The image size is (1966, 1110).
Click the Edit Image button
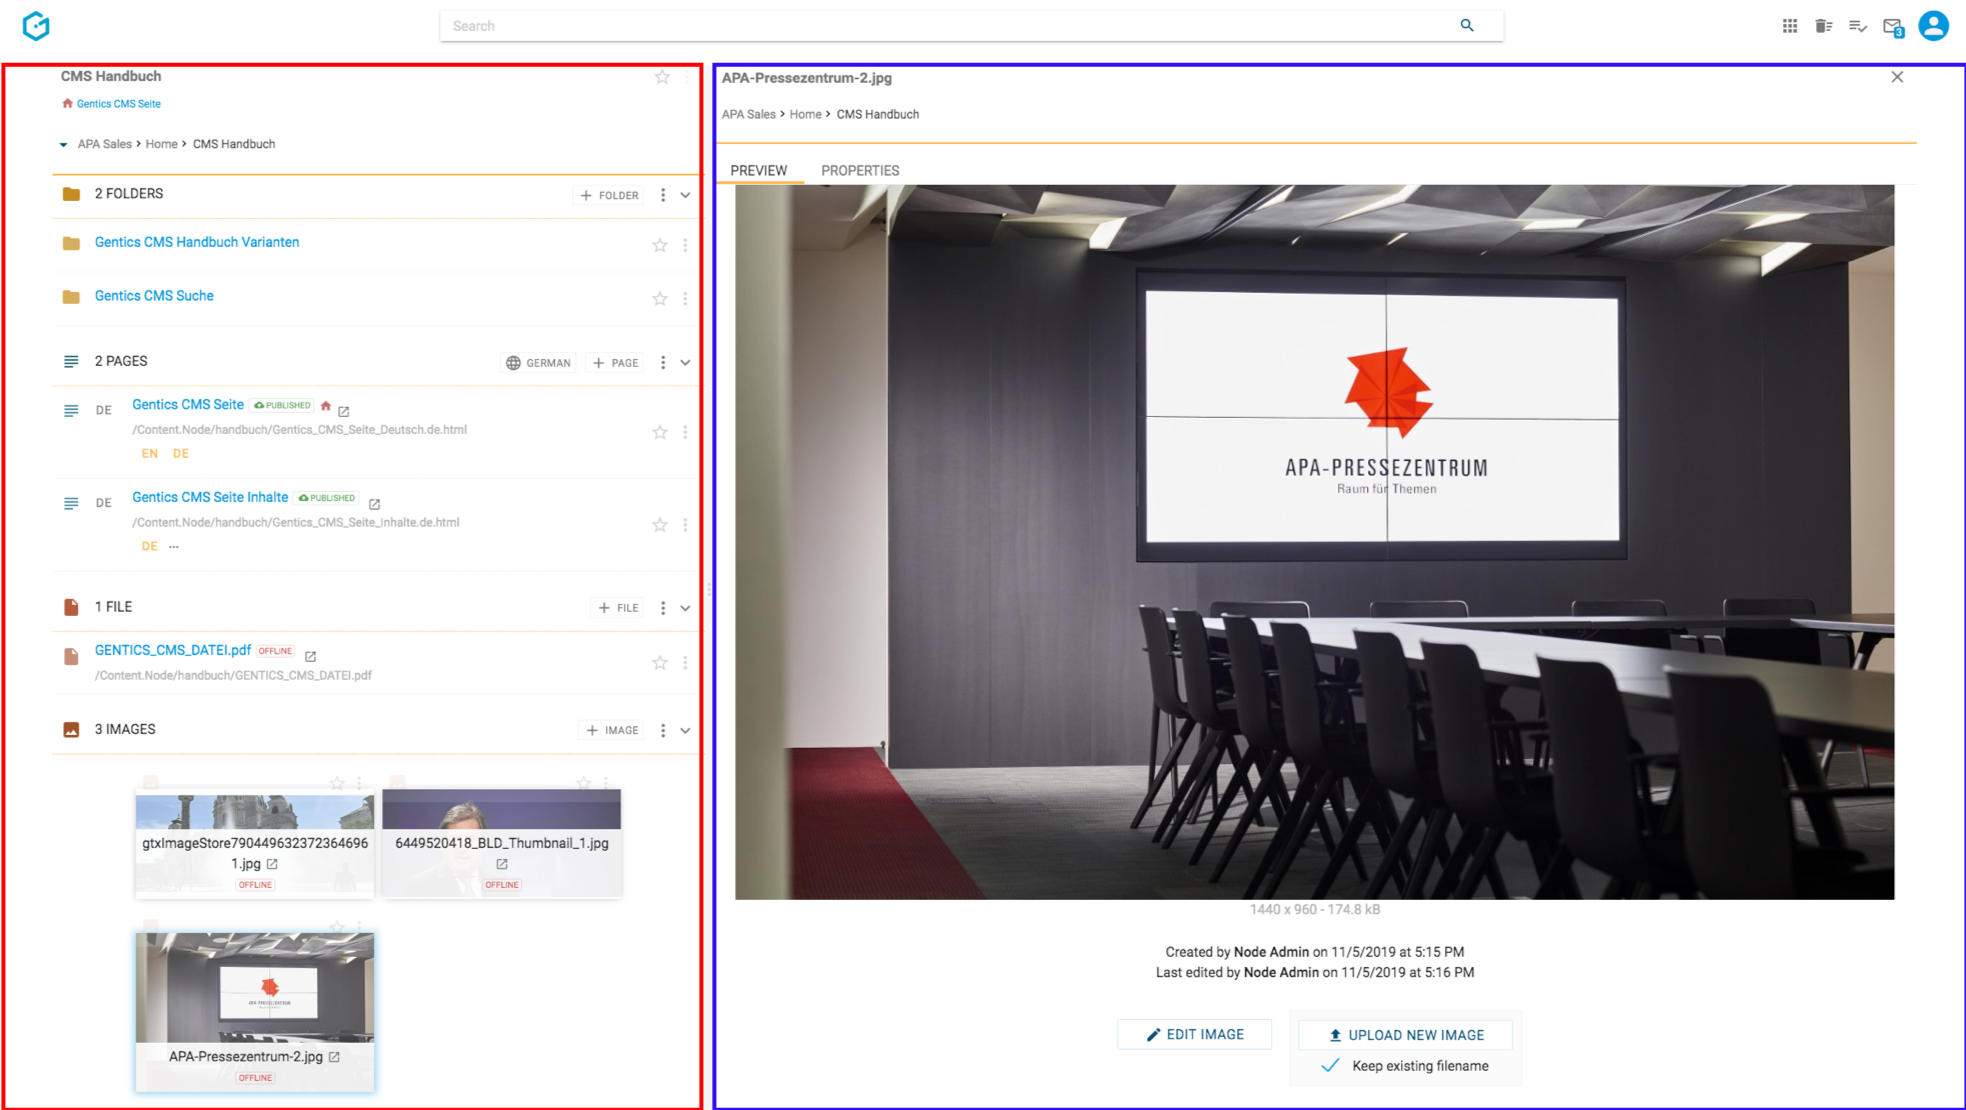[x=1196, y=1034]
